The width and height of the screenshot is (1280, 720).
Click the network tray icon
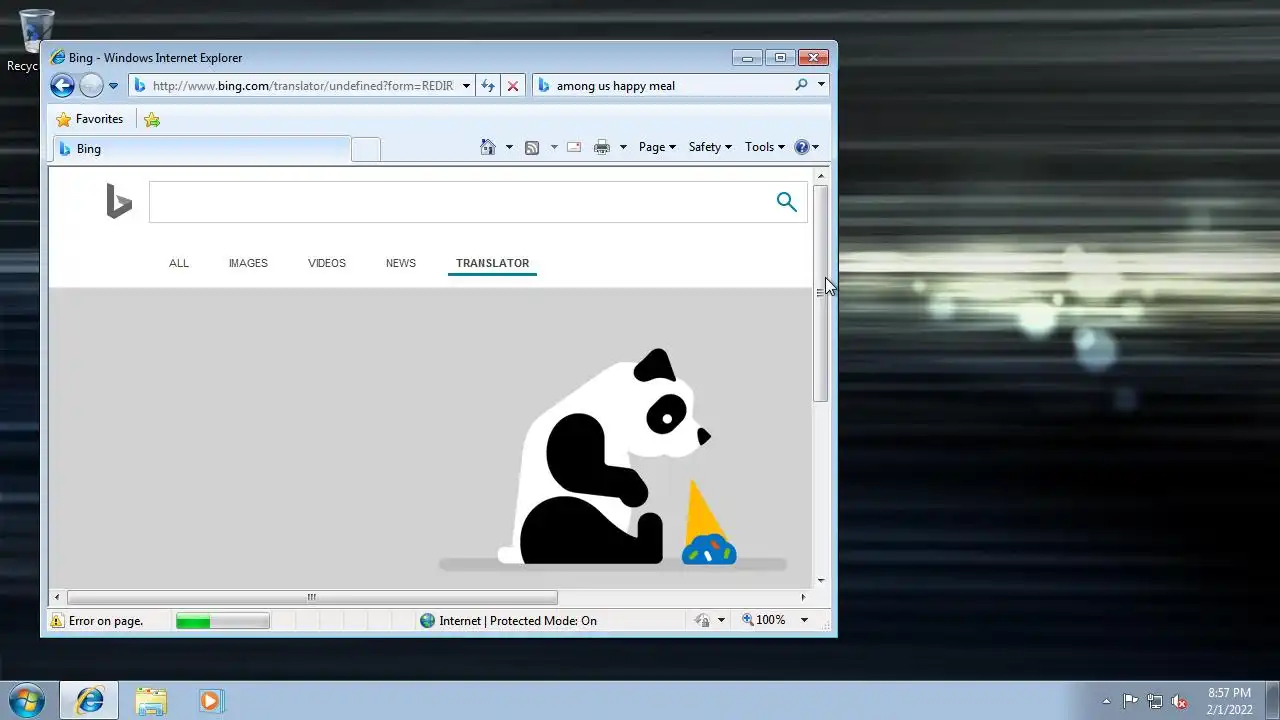point(1155,701)
